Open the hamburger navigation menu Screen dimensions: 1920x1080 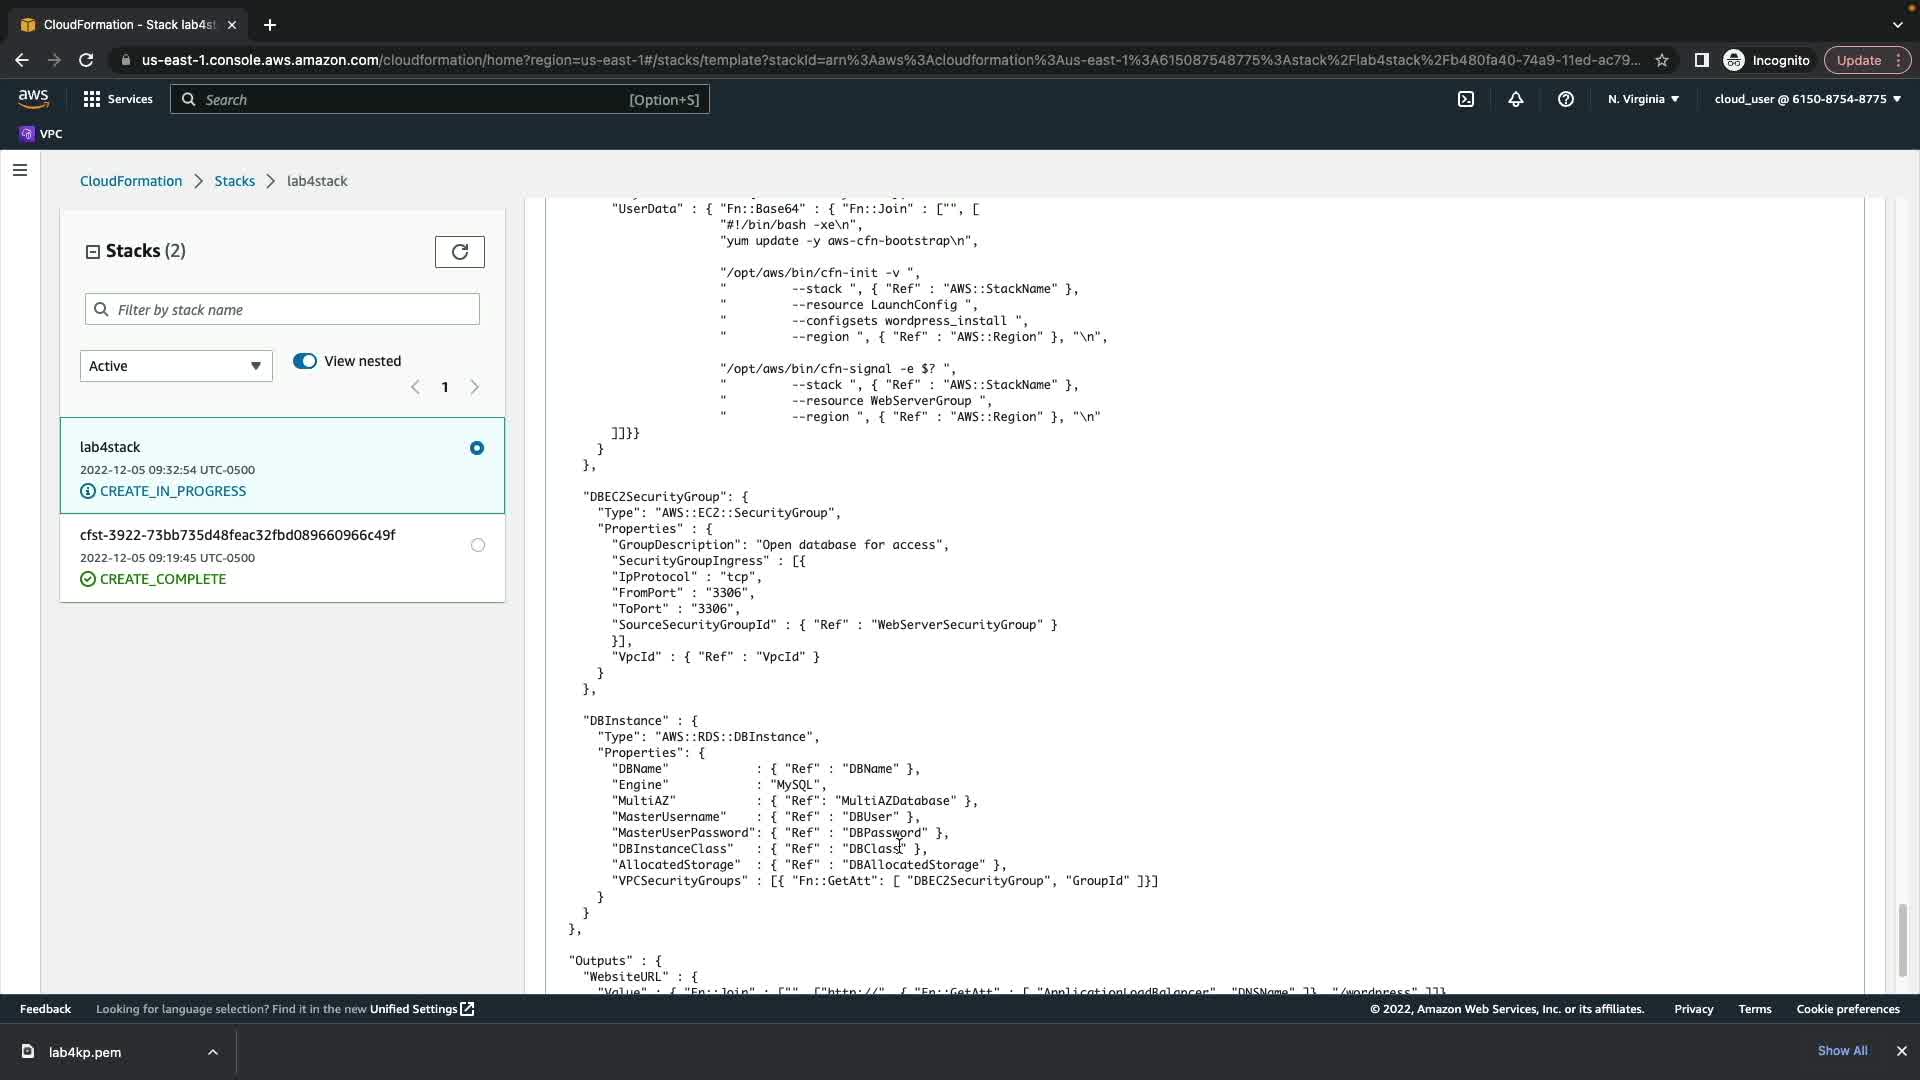click(x=19, y=170)
